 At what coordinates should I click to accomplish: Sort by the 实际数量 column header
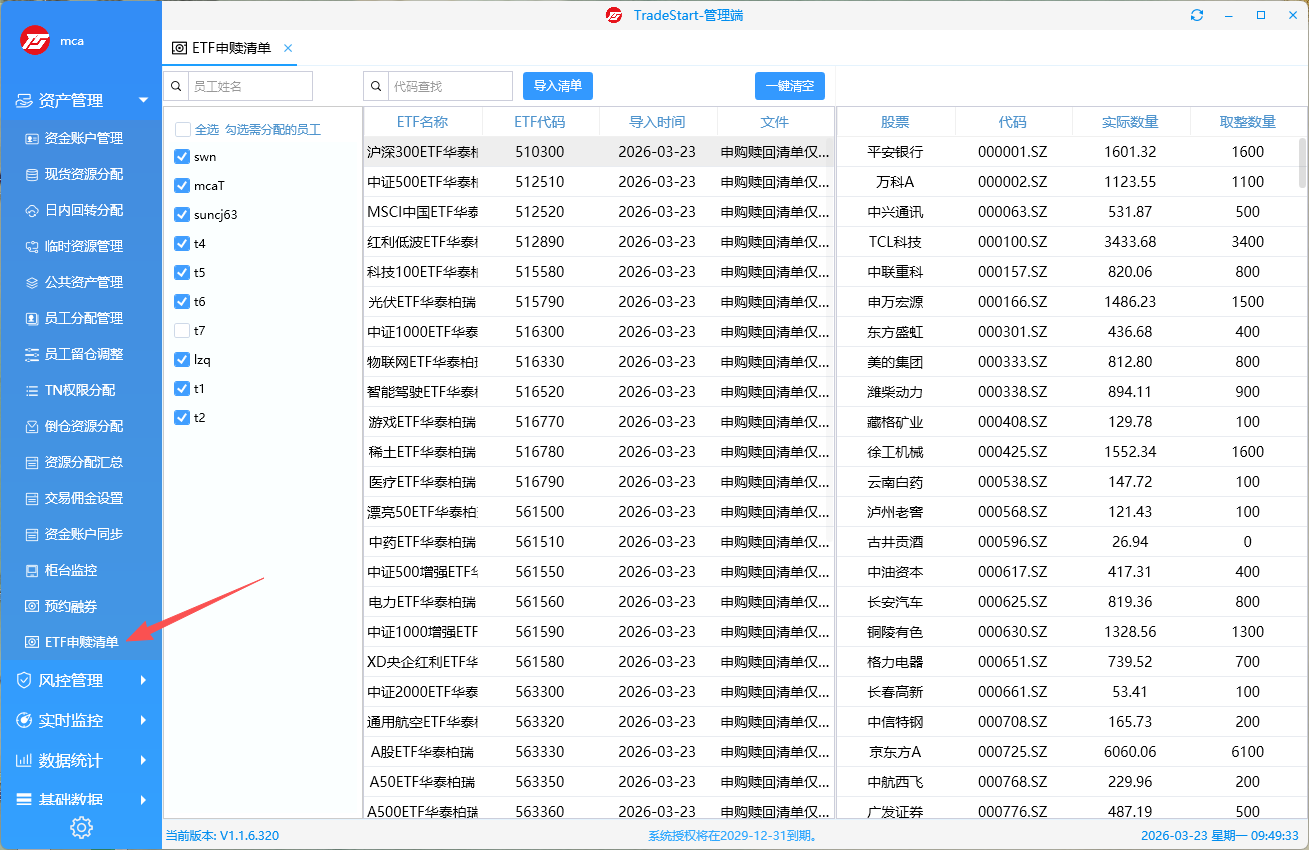point(1130,122)
